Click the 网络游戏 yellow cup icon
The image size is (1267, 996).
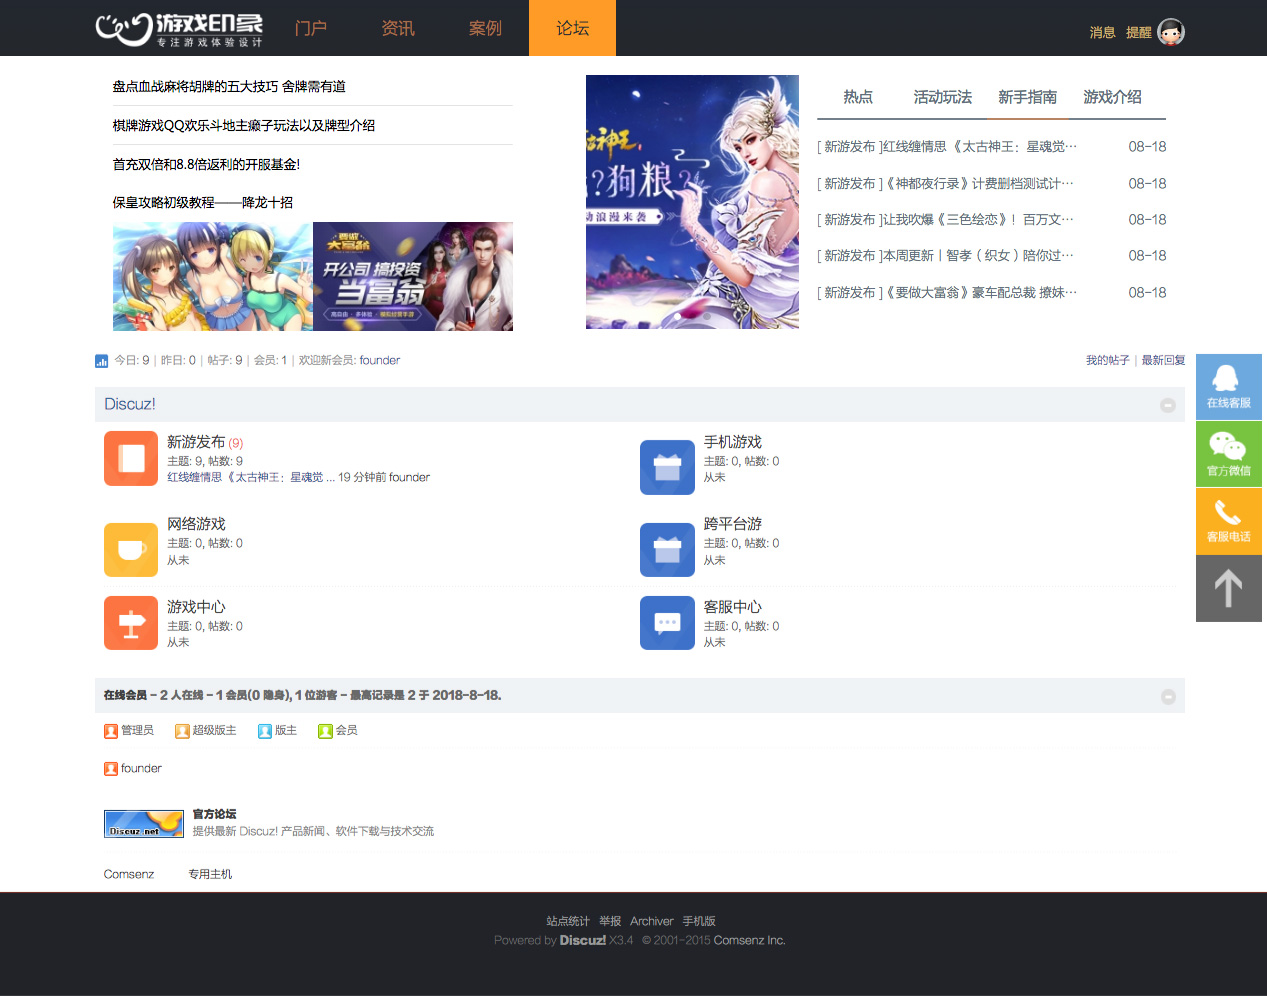point(131,549)
